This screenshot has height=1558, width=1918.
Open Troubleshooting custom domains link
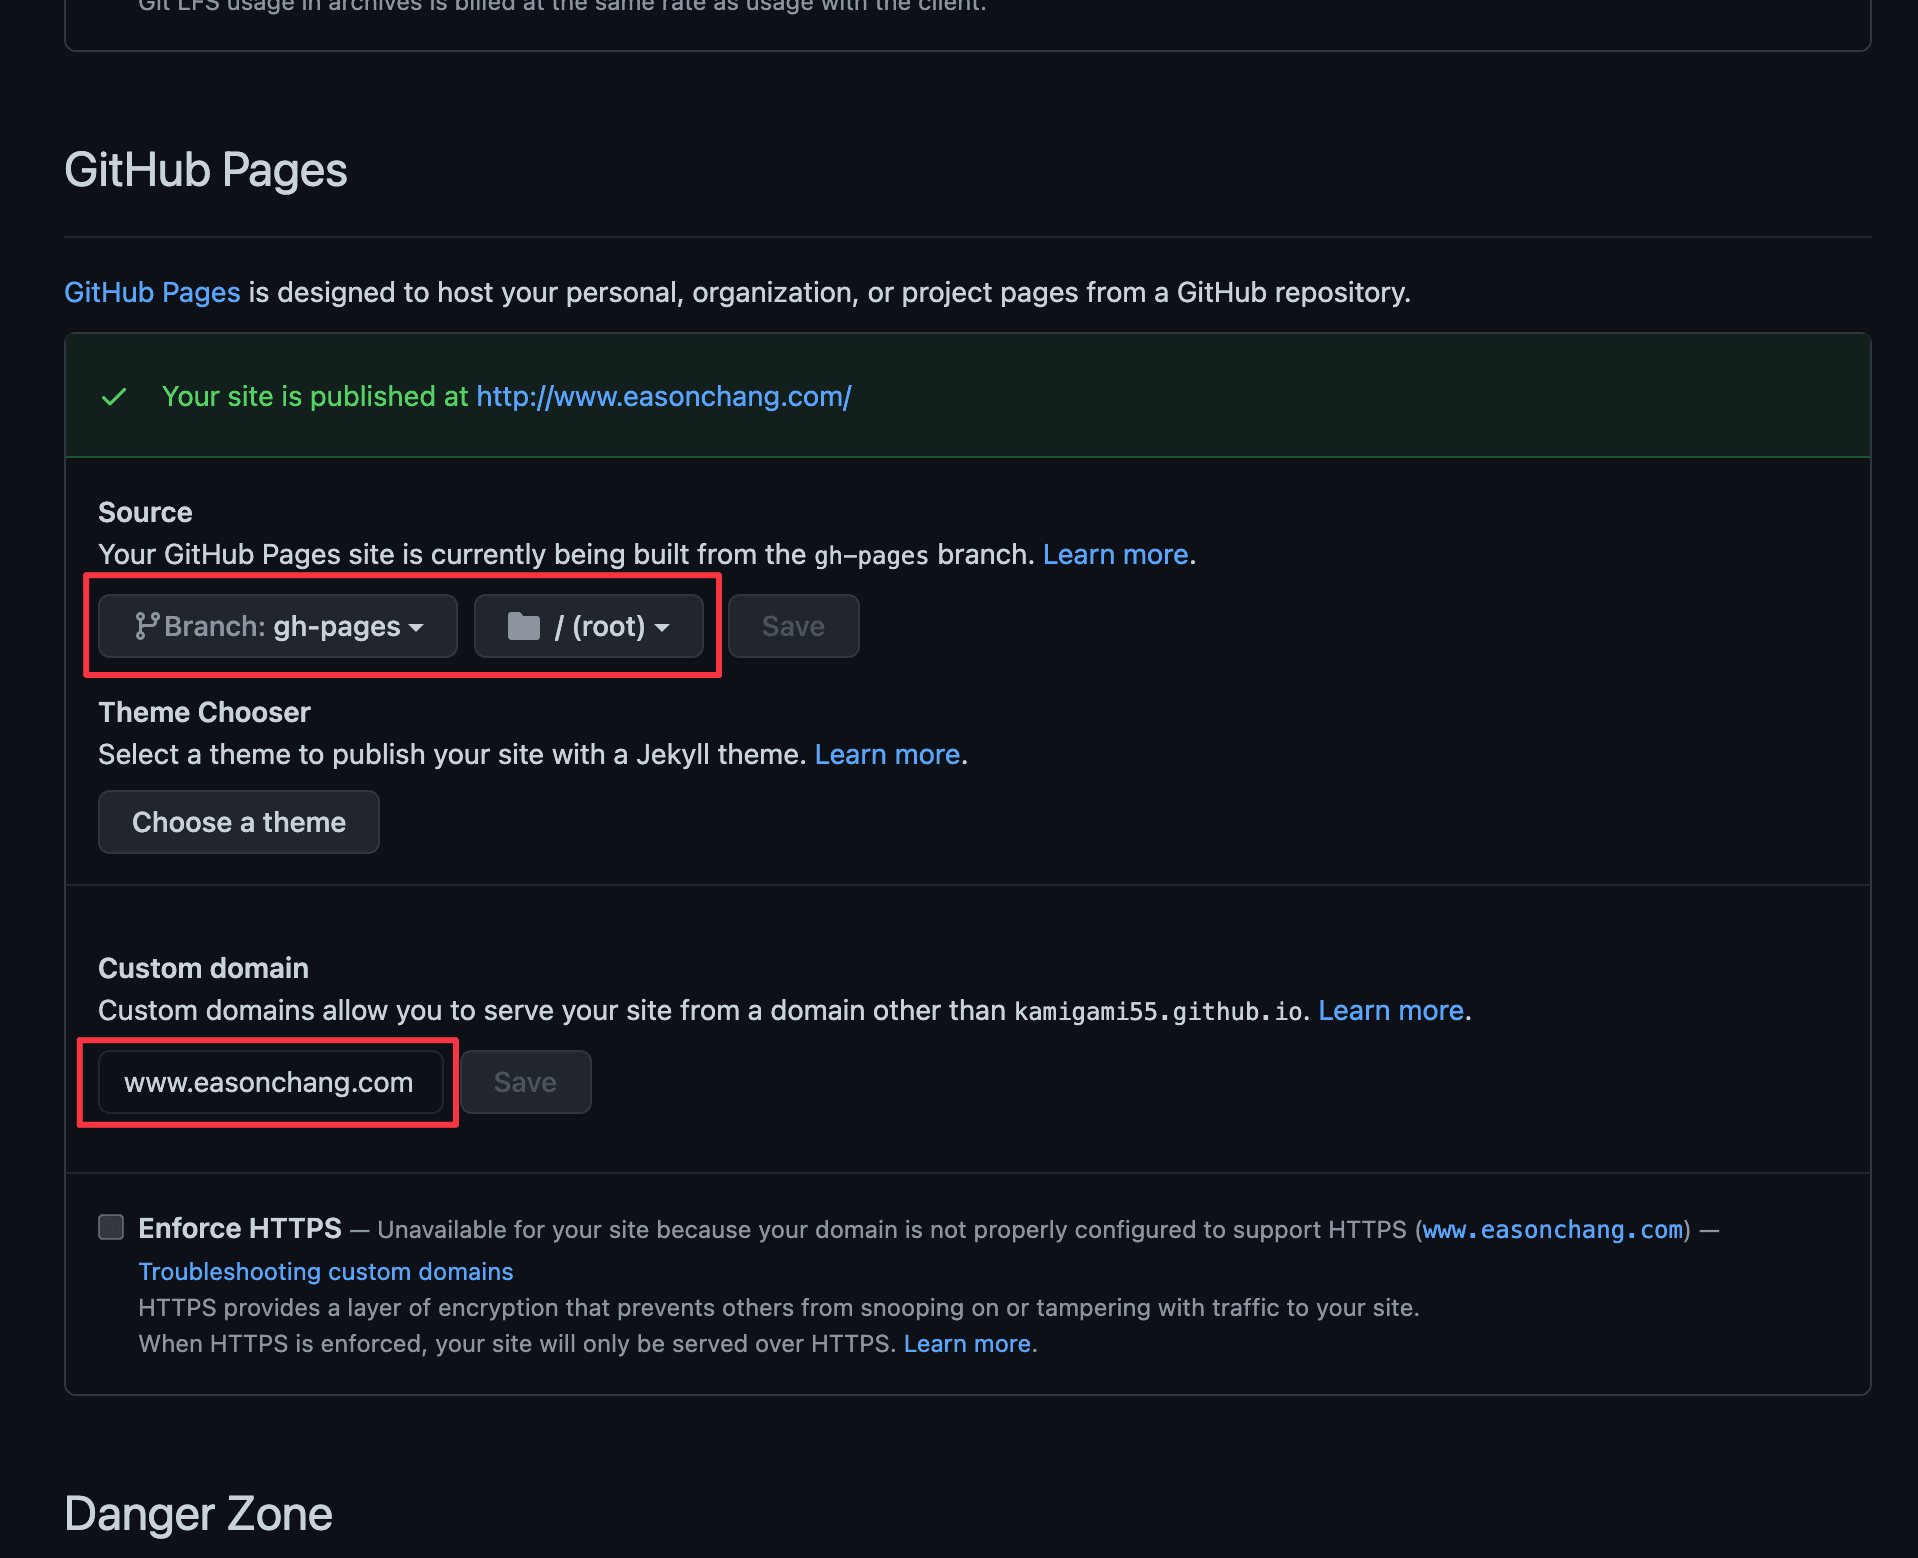pos(325,1271)
